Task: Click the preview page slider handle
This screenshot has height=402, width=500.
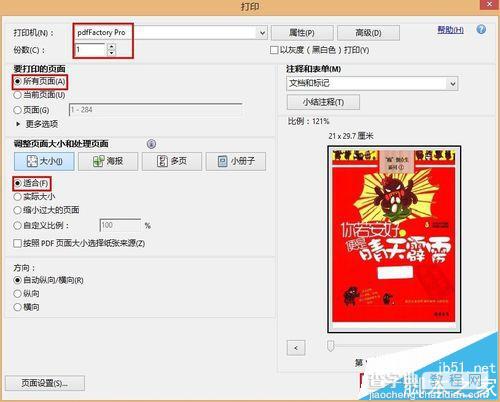Action: (x=330, y=346)
